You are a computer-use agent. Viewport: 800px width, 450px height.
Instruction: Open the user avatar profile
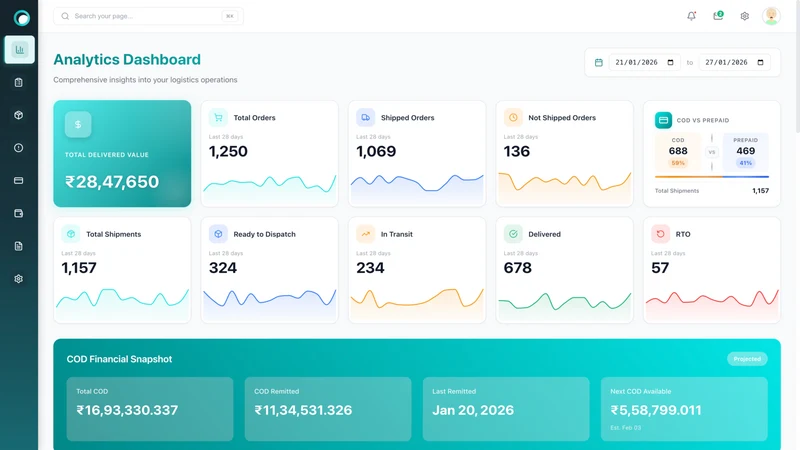[x=771, y=16]
